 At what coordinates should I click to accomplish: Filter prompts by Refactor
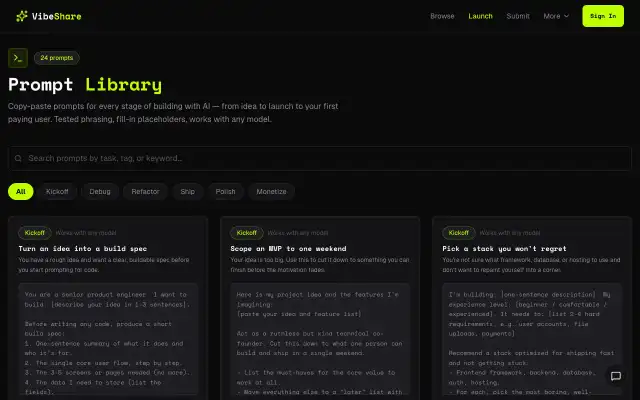(x=145, y=191)
